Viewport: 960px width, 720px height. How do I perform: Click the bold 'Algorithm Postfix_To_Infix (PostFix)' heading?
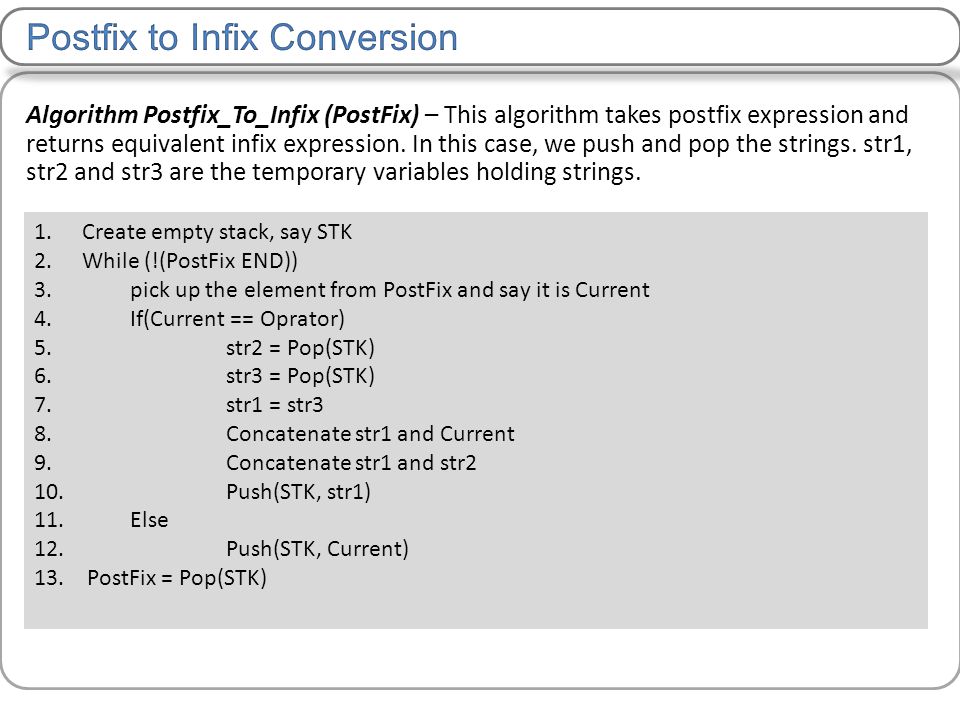[222, 115]
